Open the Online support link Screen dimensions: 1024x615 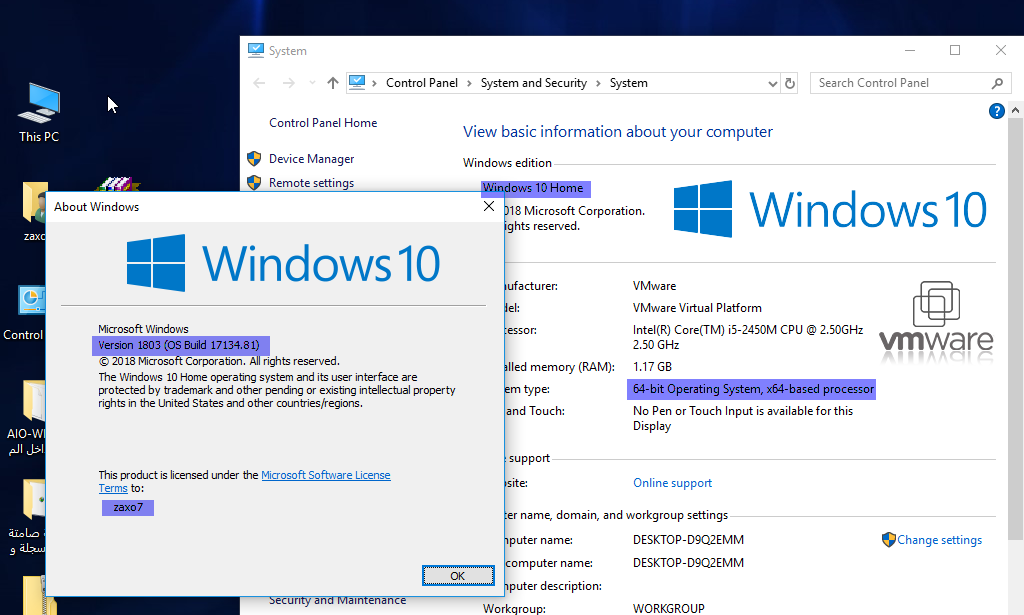click(672, 483)
